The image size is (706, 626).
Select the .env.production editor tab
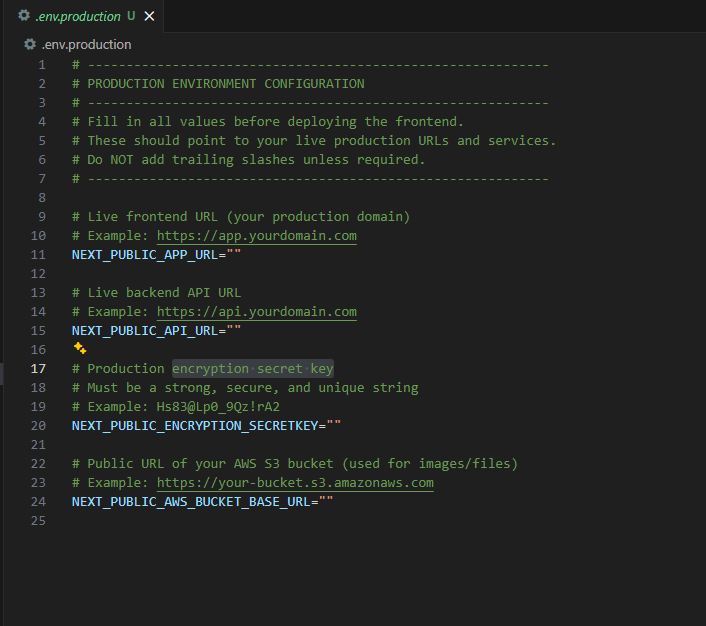click(83, 16)
